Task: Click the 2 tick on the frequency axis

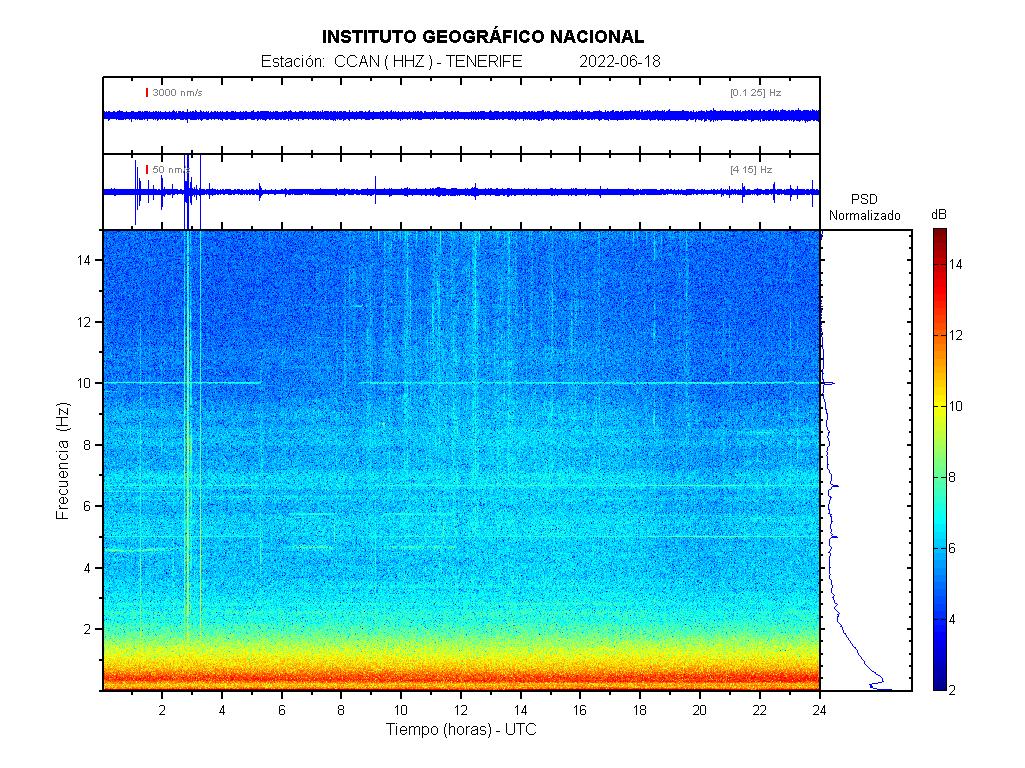Action: point(87,629)
